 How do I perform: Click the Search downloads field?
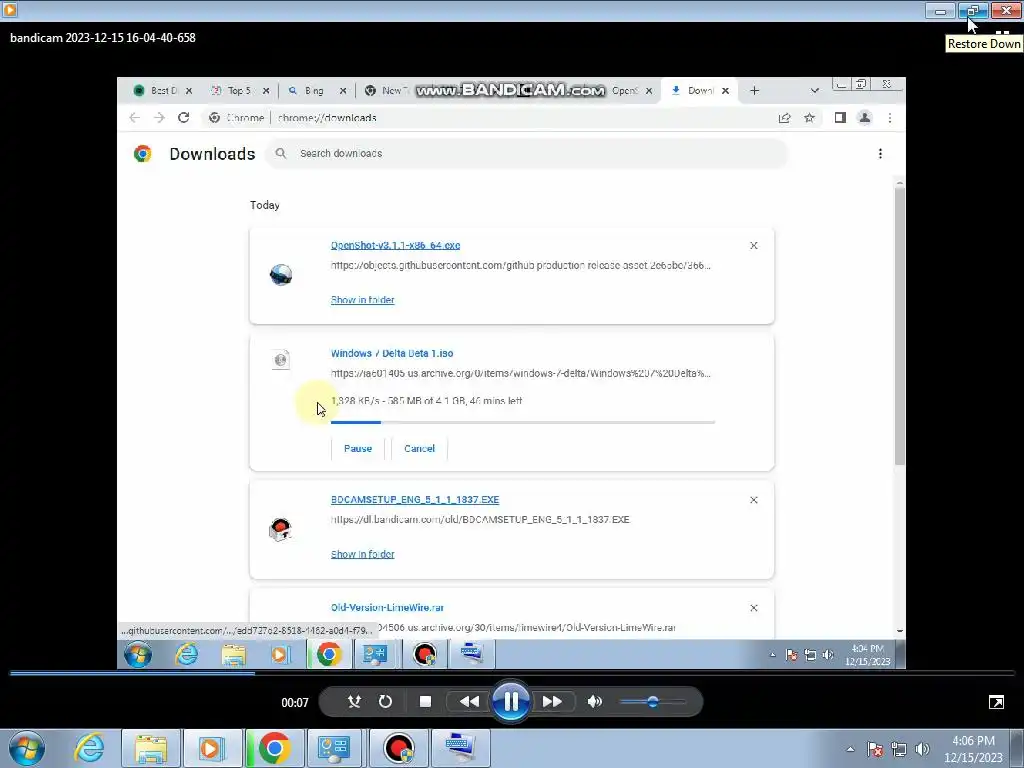point(526,153)
